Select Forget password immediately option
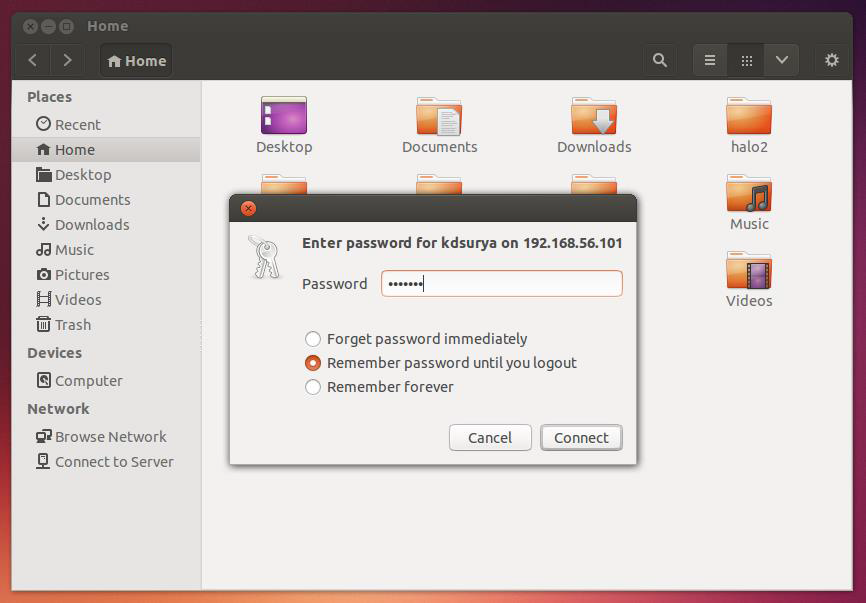The width and height of the screenshot is (866, 603). (x=314, y=339)
